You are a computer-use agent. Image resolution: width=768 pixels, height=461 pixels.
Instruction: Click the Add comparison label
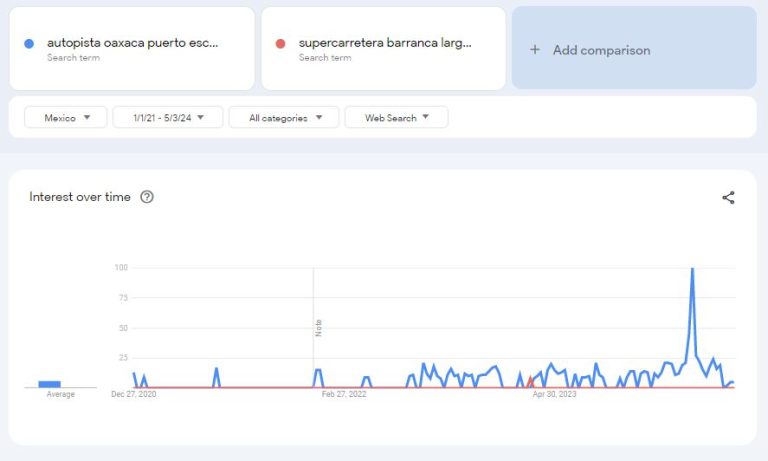[601, 50]
